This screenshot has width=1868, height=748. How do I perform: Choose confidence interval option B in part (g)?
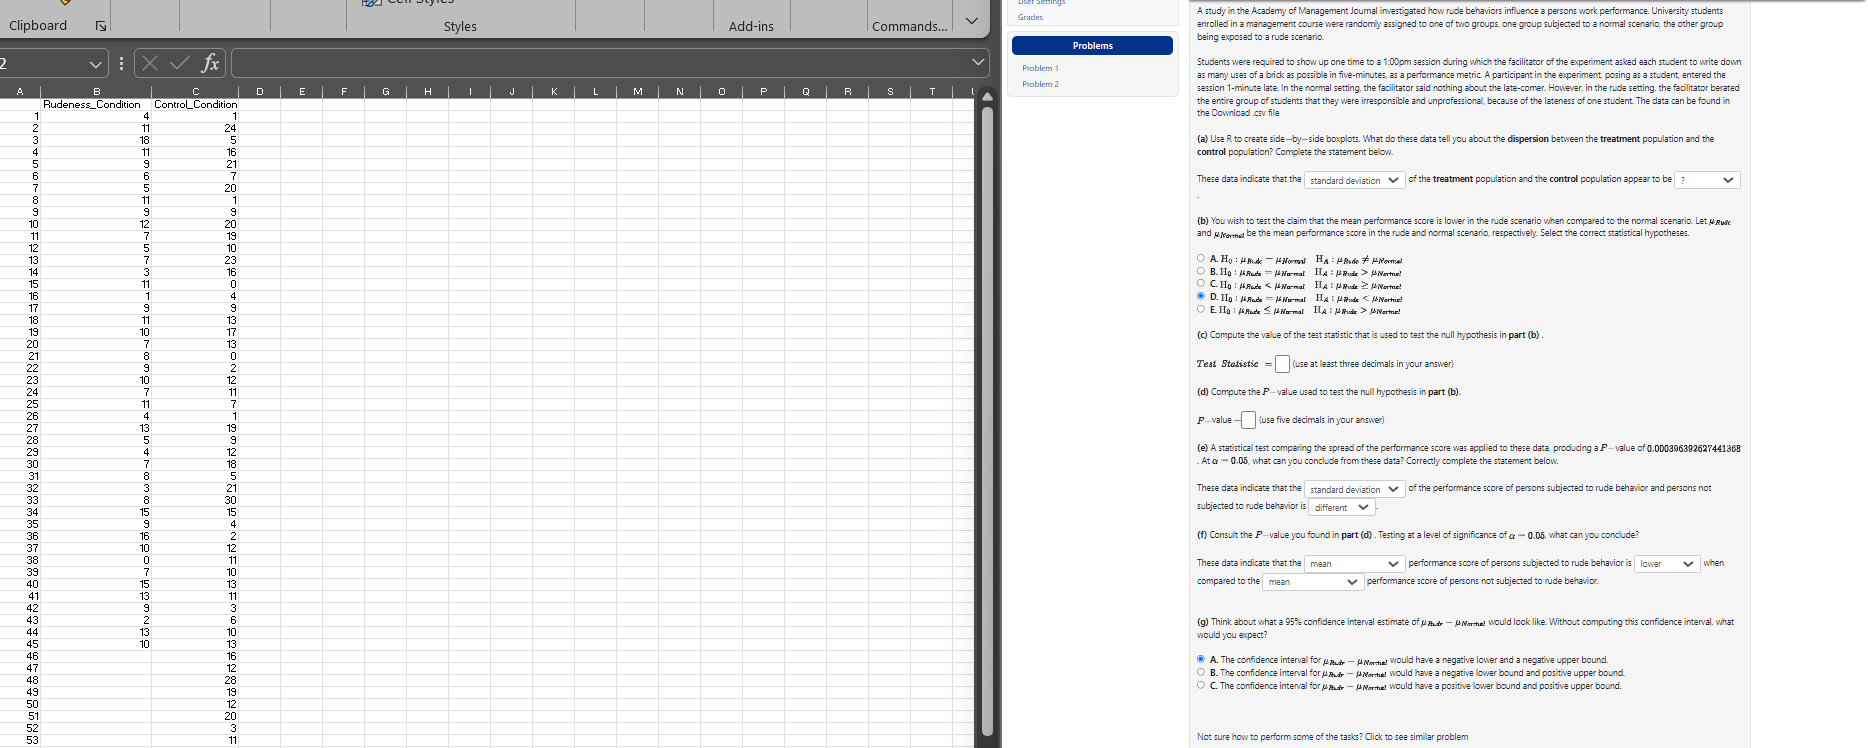pos(1201,672)
